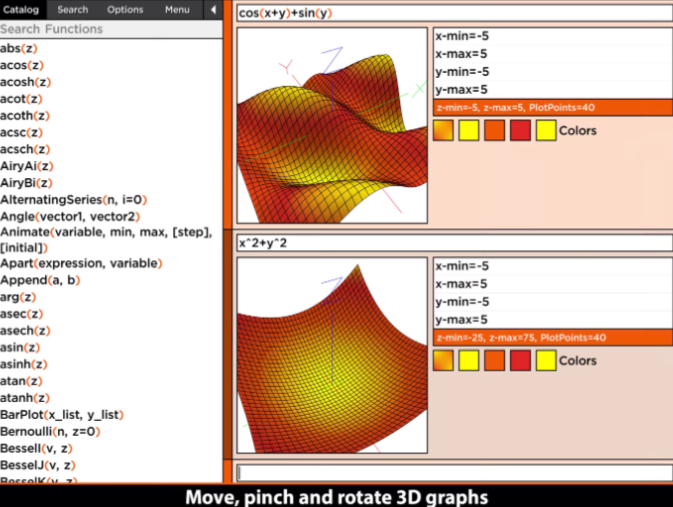Switch to the Catalog tab

click(20, 9)
